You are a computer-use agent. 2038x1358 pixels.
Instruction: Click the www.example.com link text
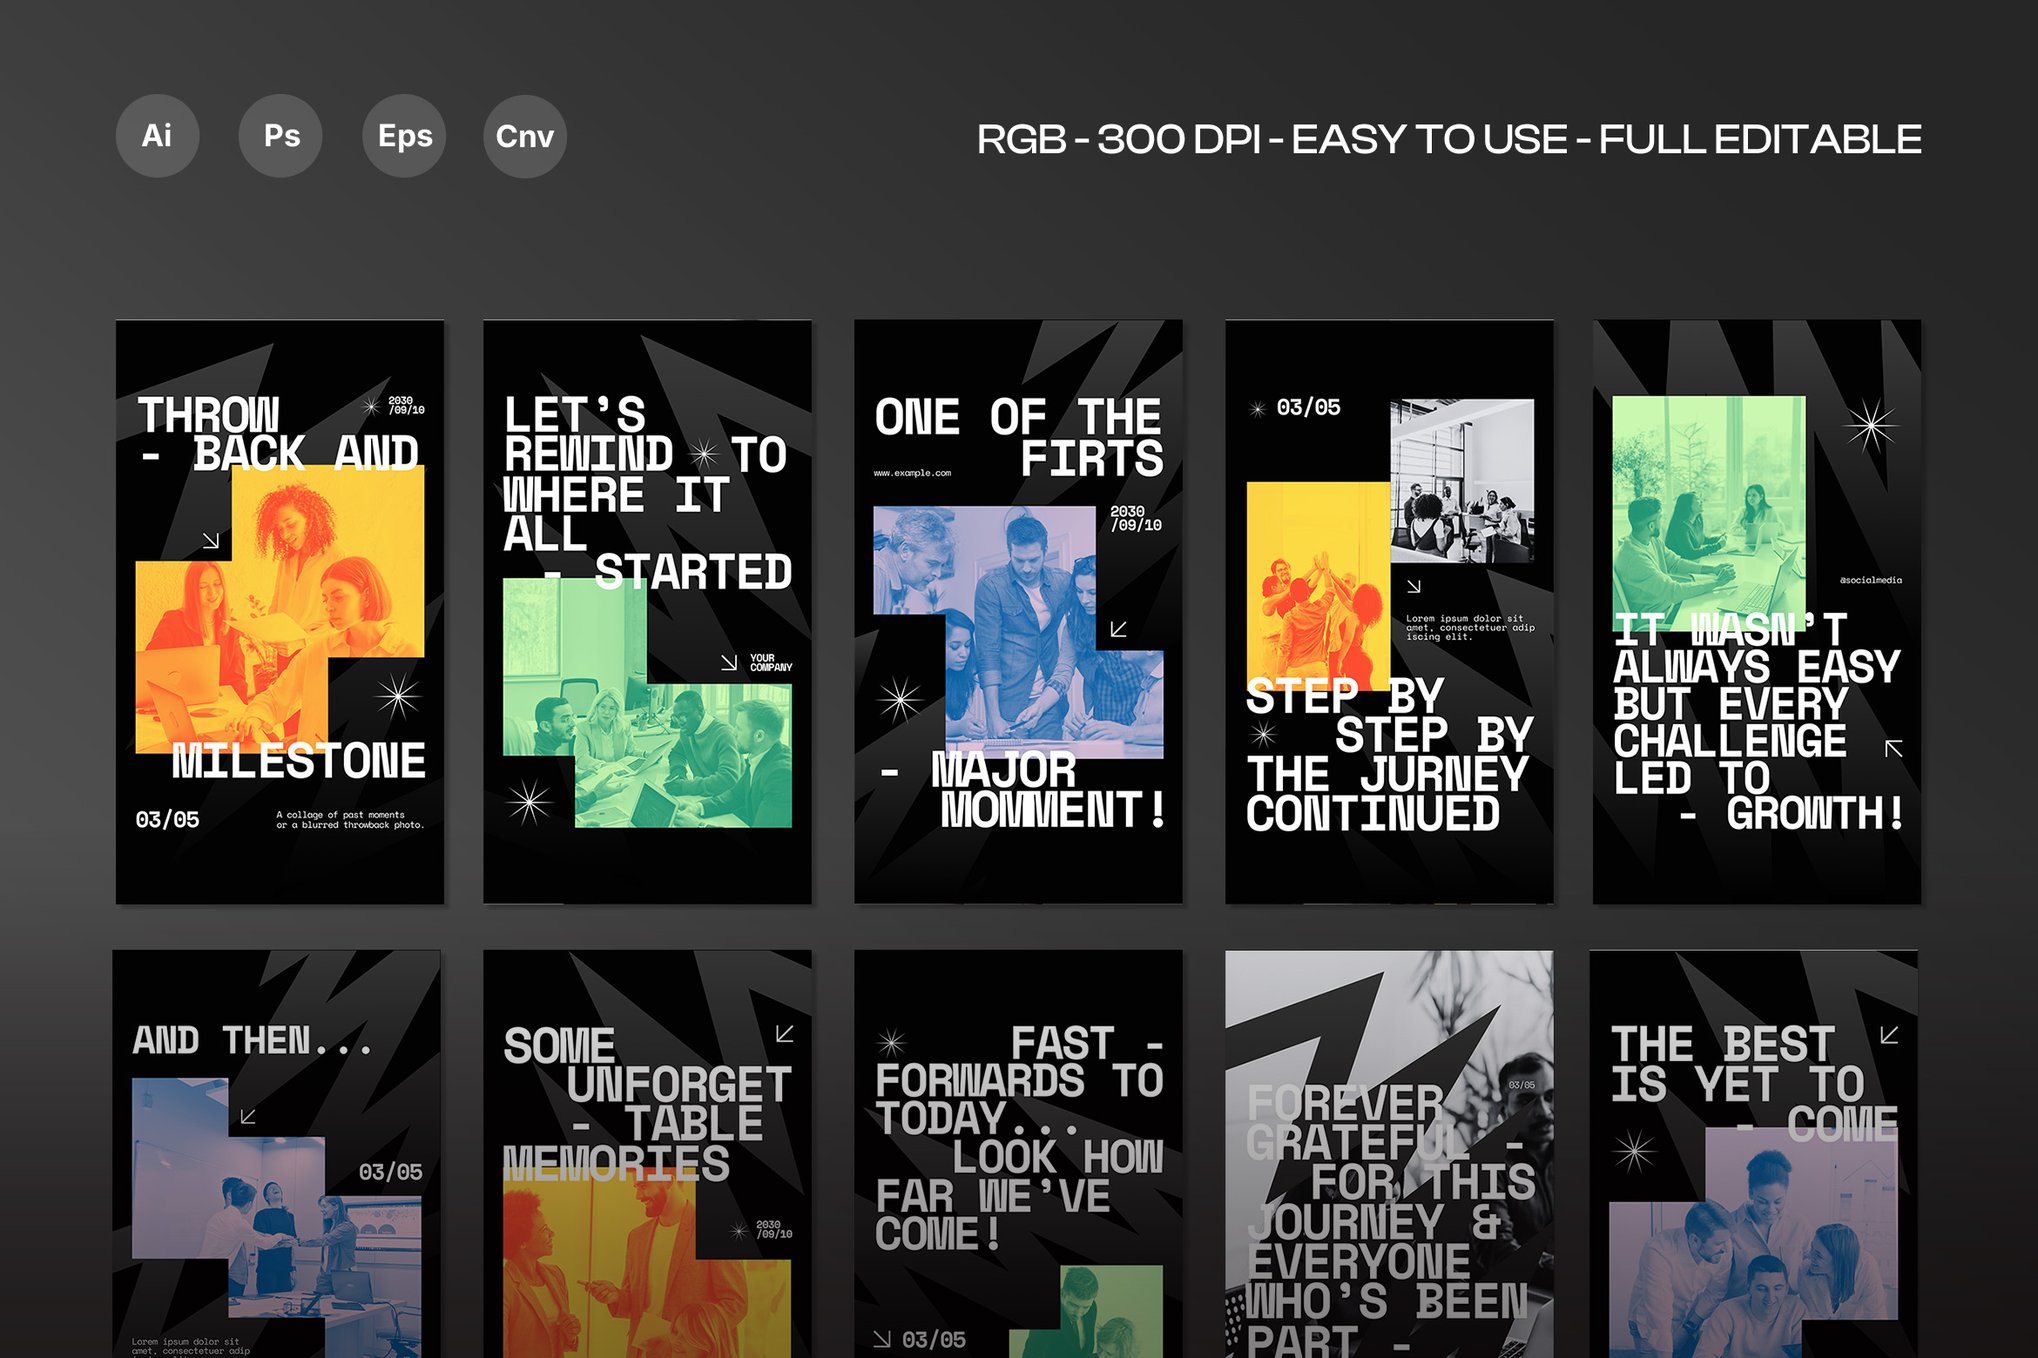(912, 473)
